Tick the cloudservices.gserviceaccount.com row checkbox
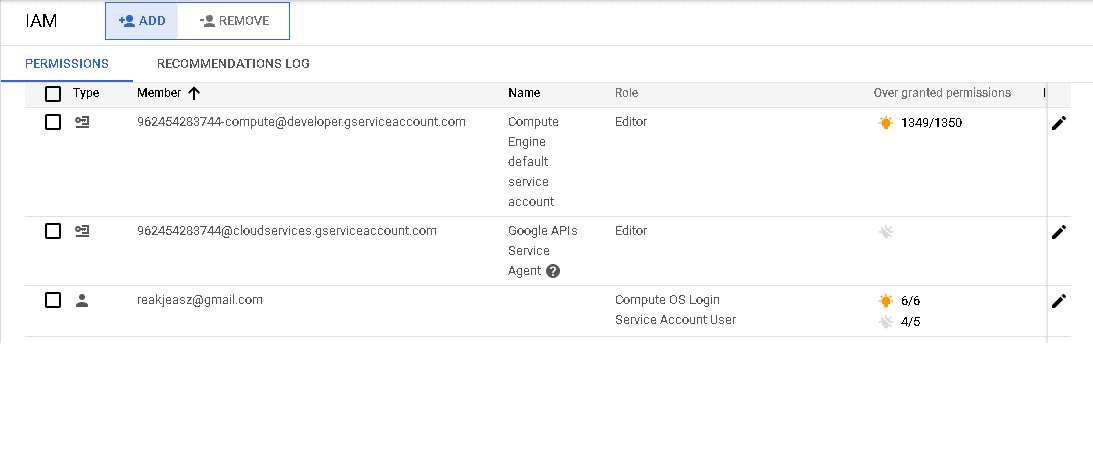 tap(53, 231)
